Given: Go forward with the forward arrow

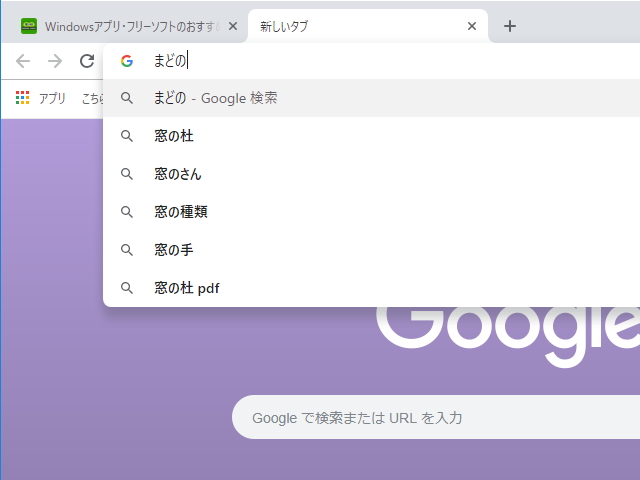Looking at the screenshot, I should pyautogui.click(x=55, y=61).
